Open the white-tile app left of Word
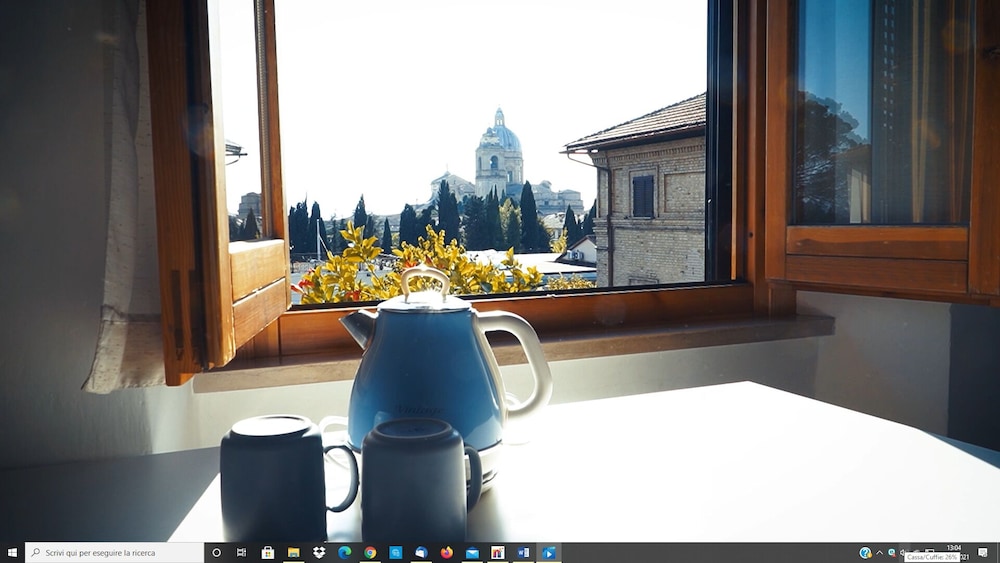 [x=497, y=552]
